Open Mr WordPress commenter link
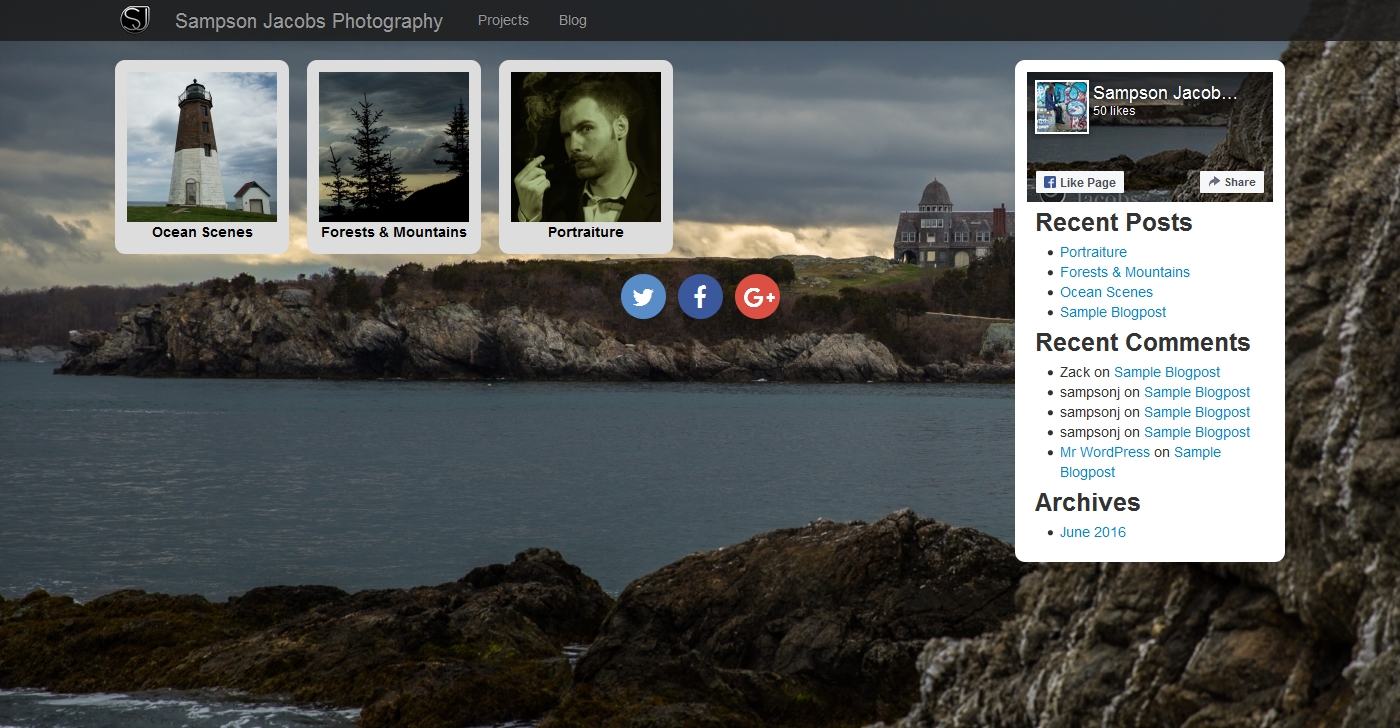Screen dimensions: 1400x728 coord(1105,452)
